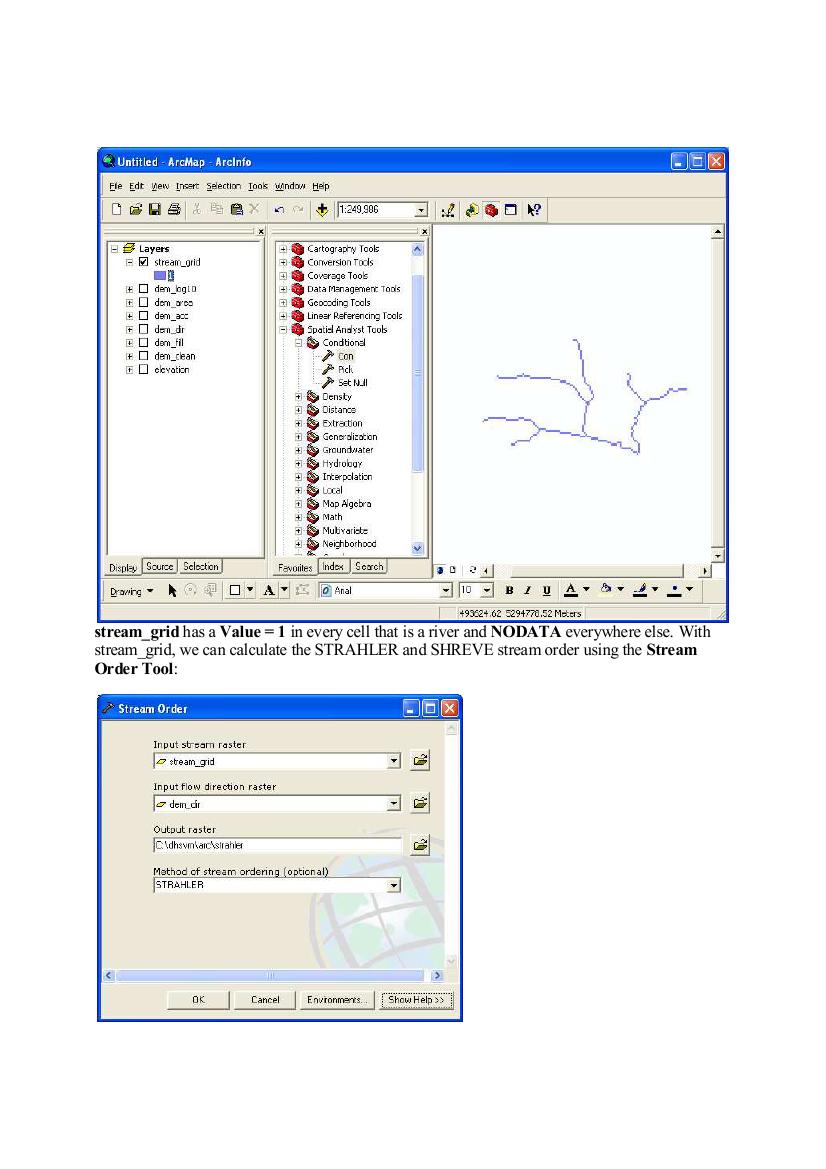Open the Command Line window icon

[x=511, y=210]
